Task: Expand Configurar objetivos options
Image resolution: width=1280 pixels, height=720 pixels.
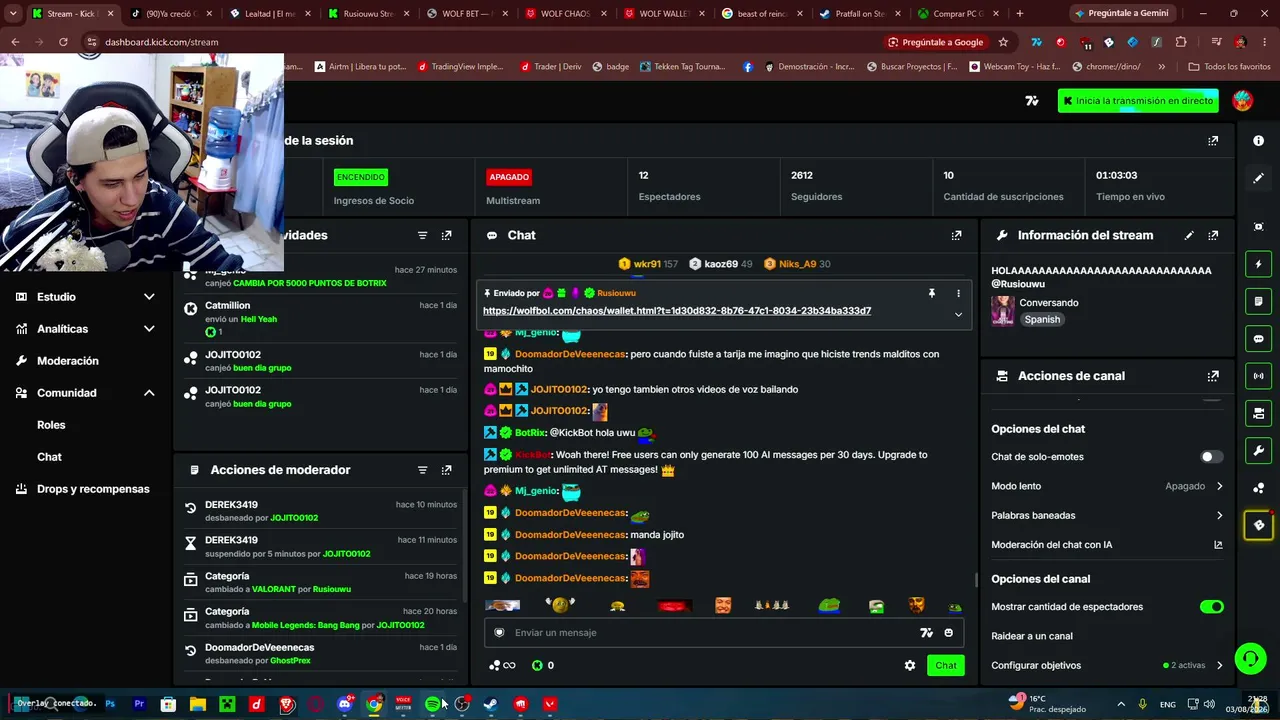Action: click(x=1107, y=665)
